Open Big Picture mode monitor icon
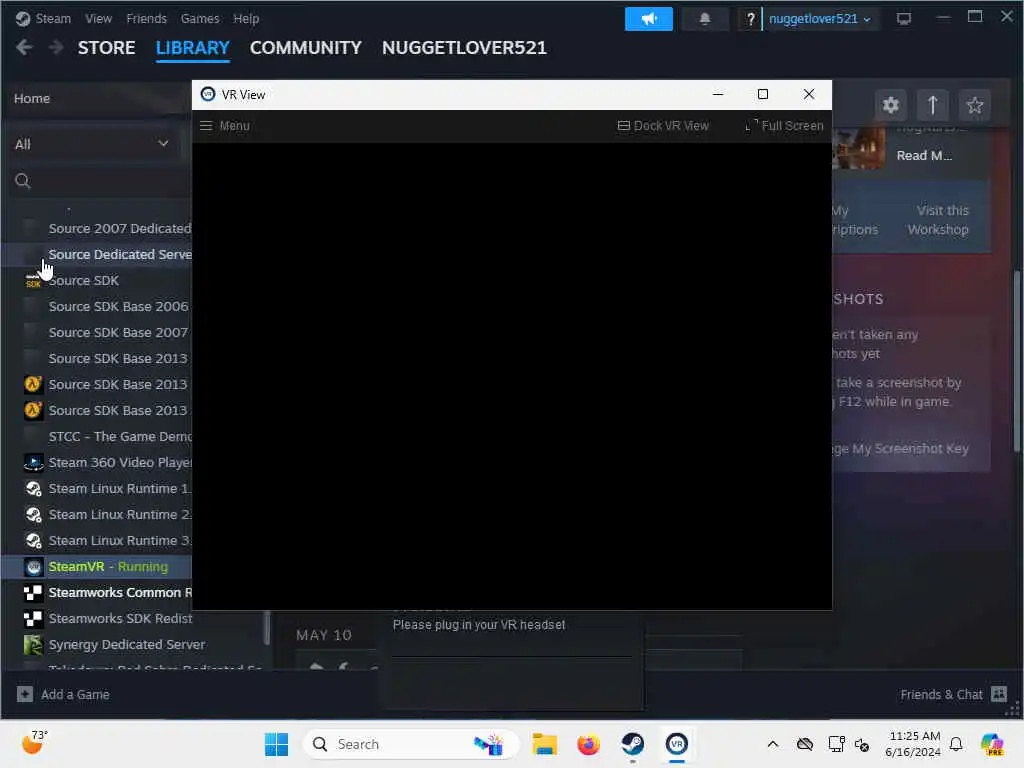Viewport: 1024px width, 768px height. tap(904, 18)
